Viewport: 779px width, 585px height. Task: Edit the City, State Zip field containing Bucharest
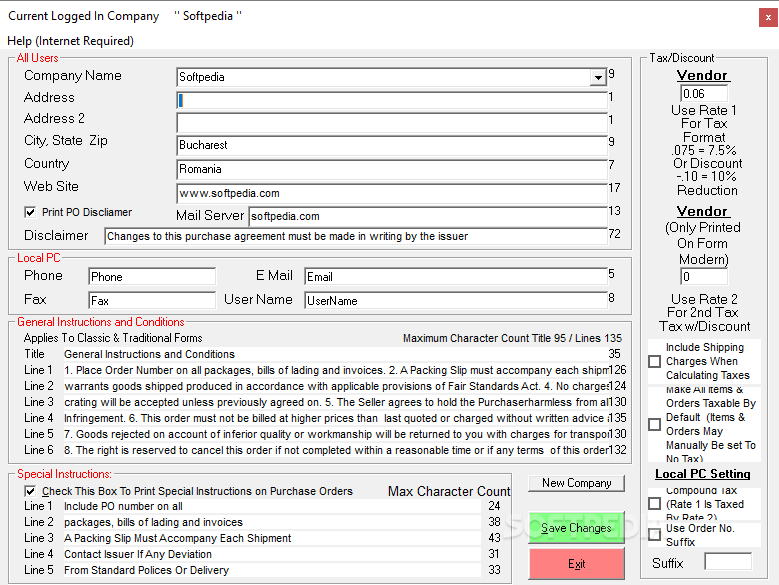[392, 146]
